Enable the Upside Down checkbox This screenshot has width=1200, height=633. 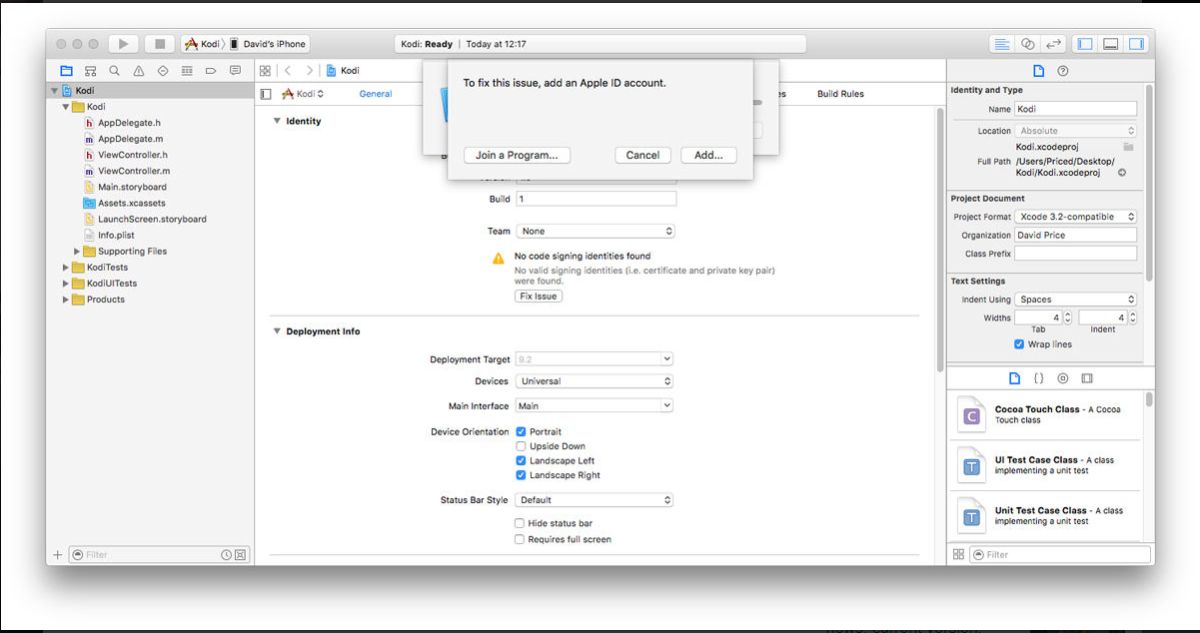pyautogui.click(x=520, y=446)
